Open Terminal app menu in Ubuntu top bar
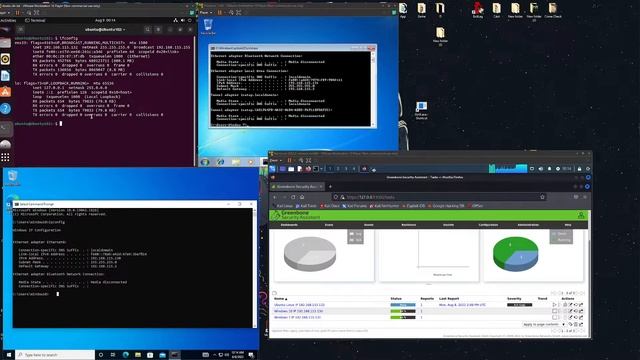This screenshot has height=360, width=640. [35, 20]
